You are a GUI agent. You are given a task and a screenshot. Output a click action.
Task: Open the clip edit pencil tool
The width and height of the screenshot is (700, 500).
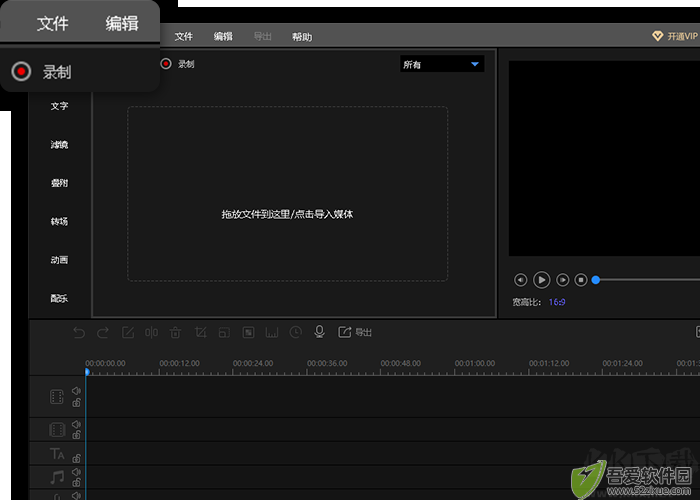(128, 333)
